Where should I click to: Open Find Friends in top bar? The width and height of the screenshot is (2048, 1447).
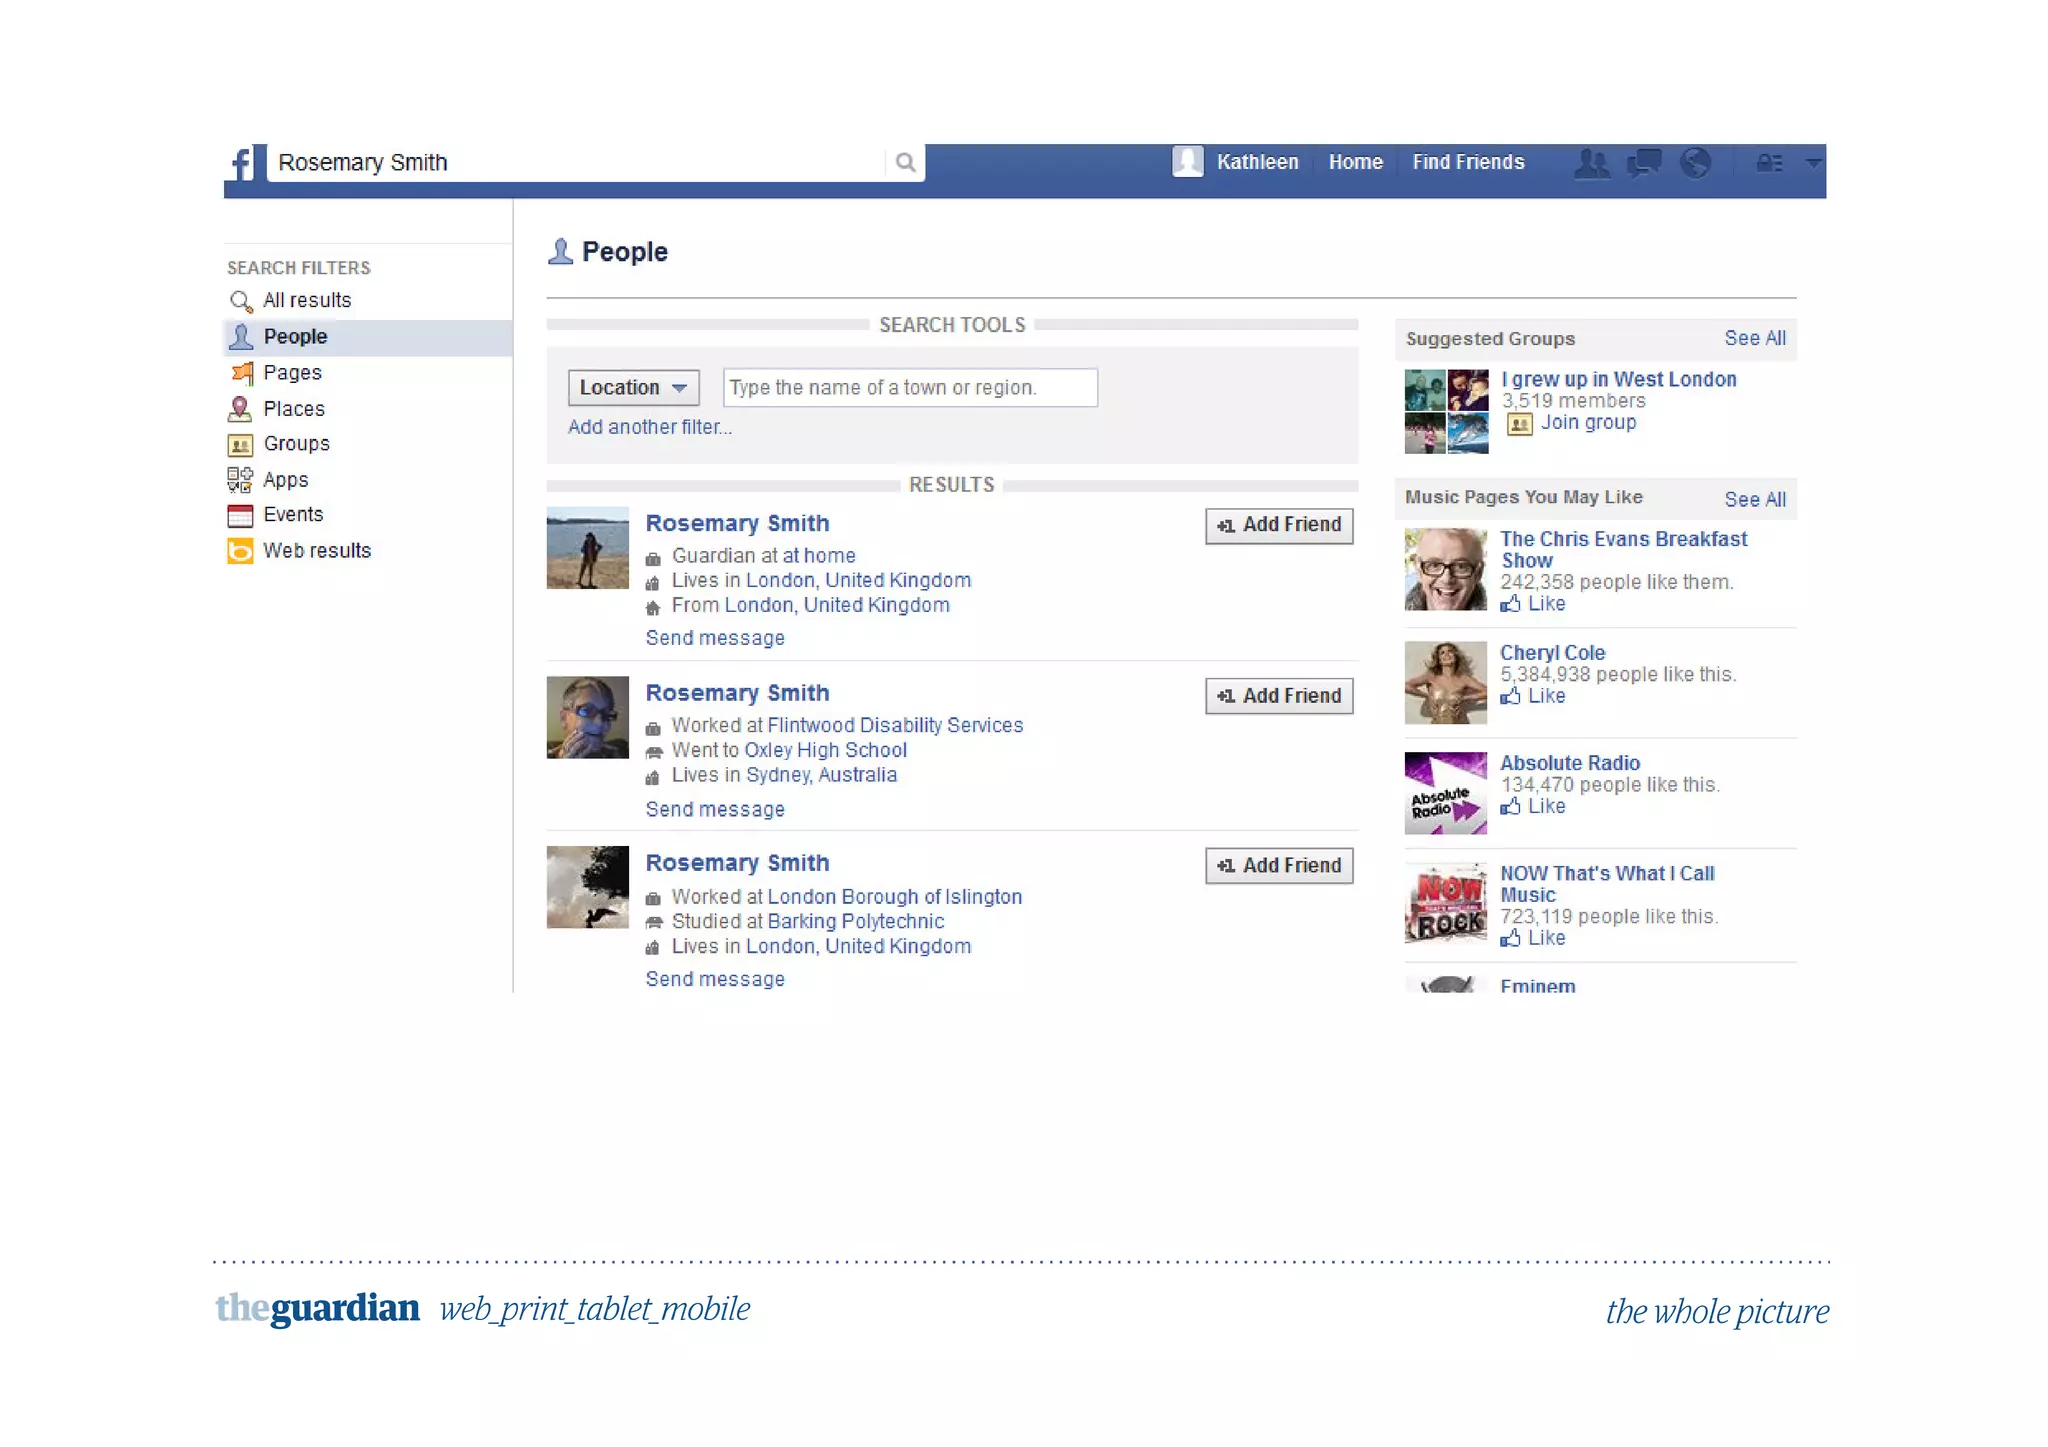(1467, 162)
